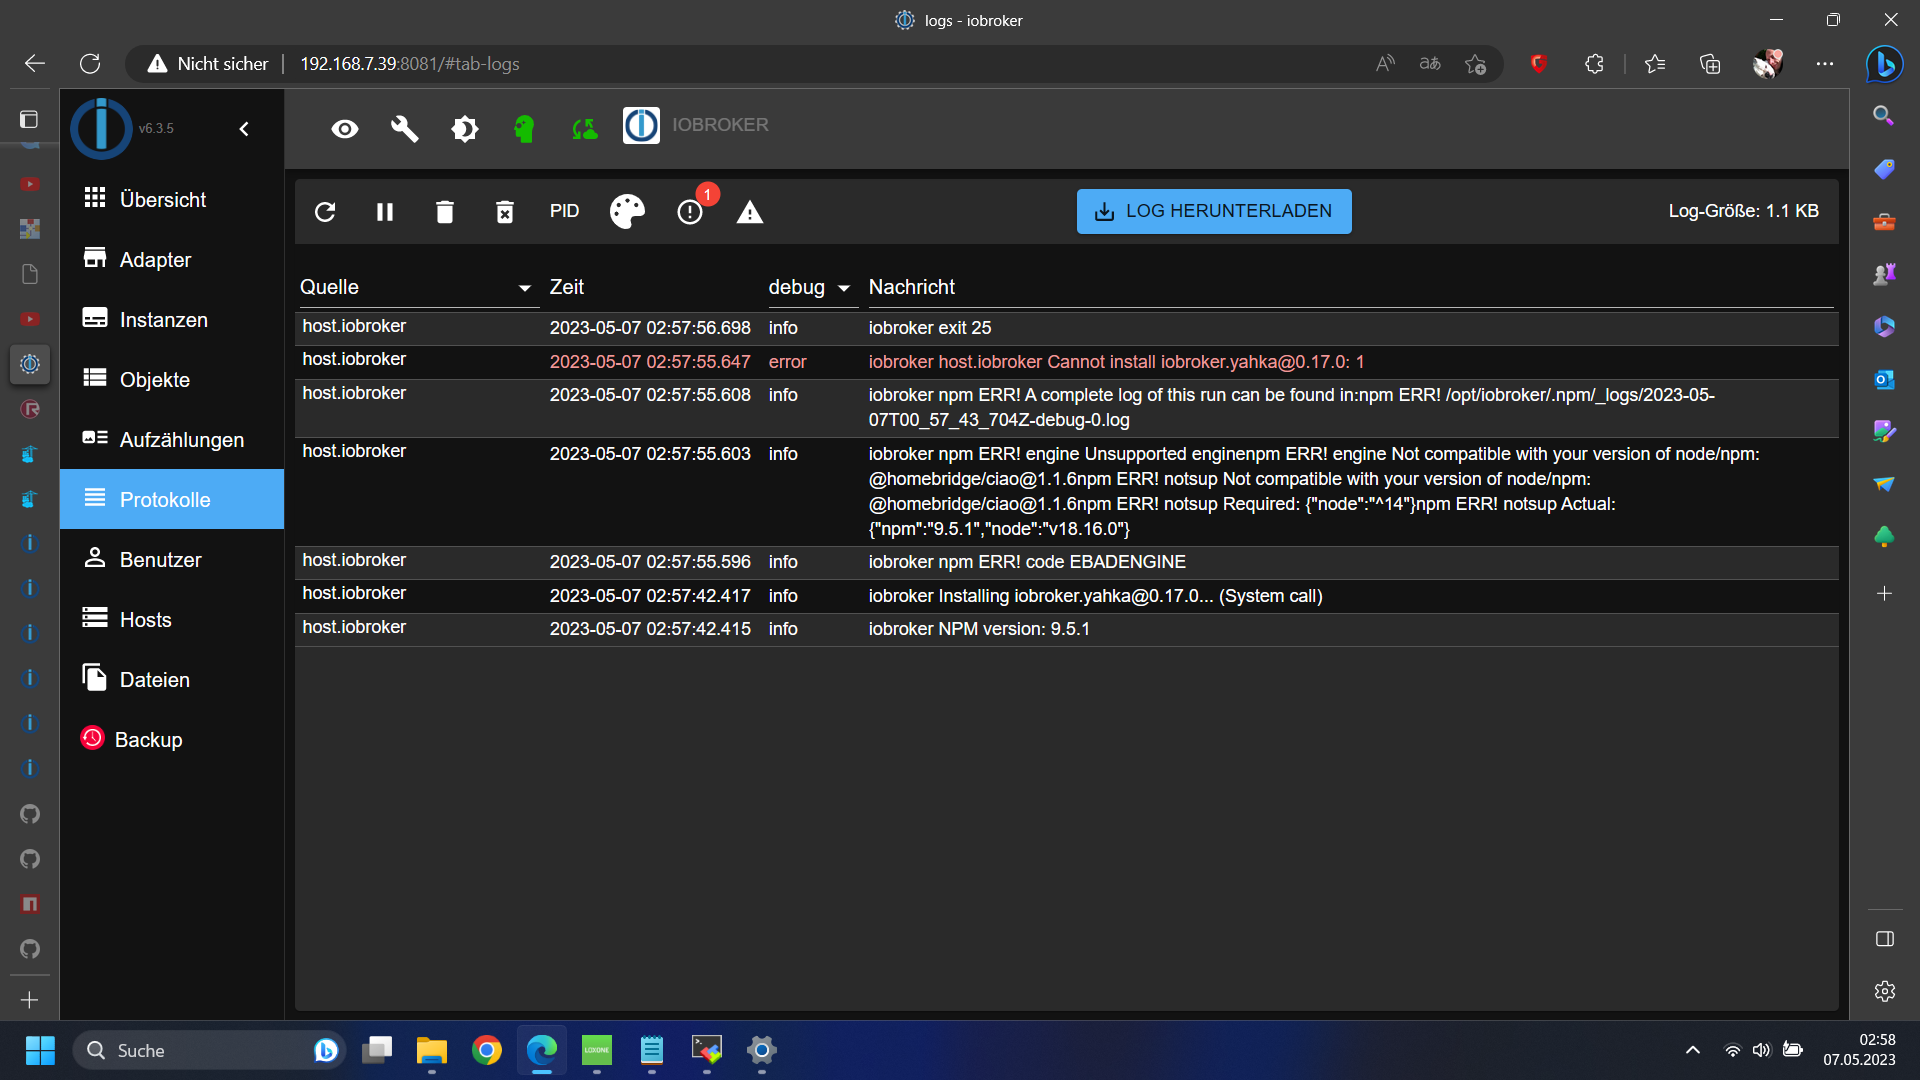1920x1080 pixels.
Task: Pause the log output
Action: (x=385, y=212)
